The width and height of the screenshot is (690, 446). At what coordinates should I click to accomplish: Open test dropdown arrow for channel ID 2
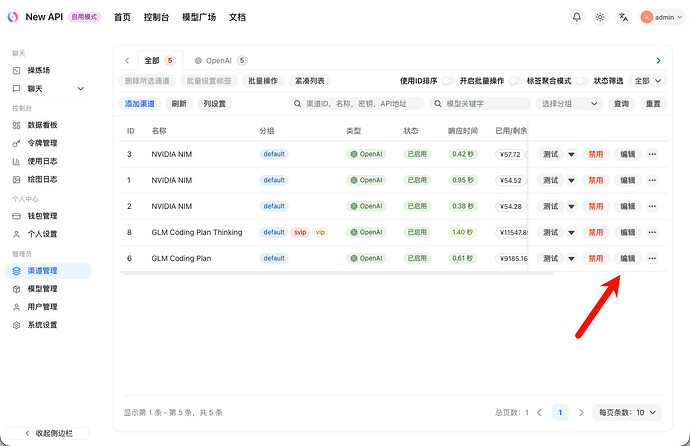(571, 206)
